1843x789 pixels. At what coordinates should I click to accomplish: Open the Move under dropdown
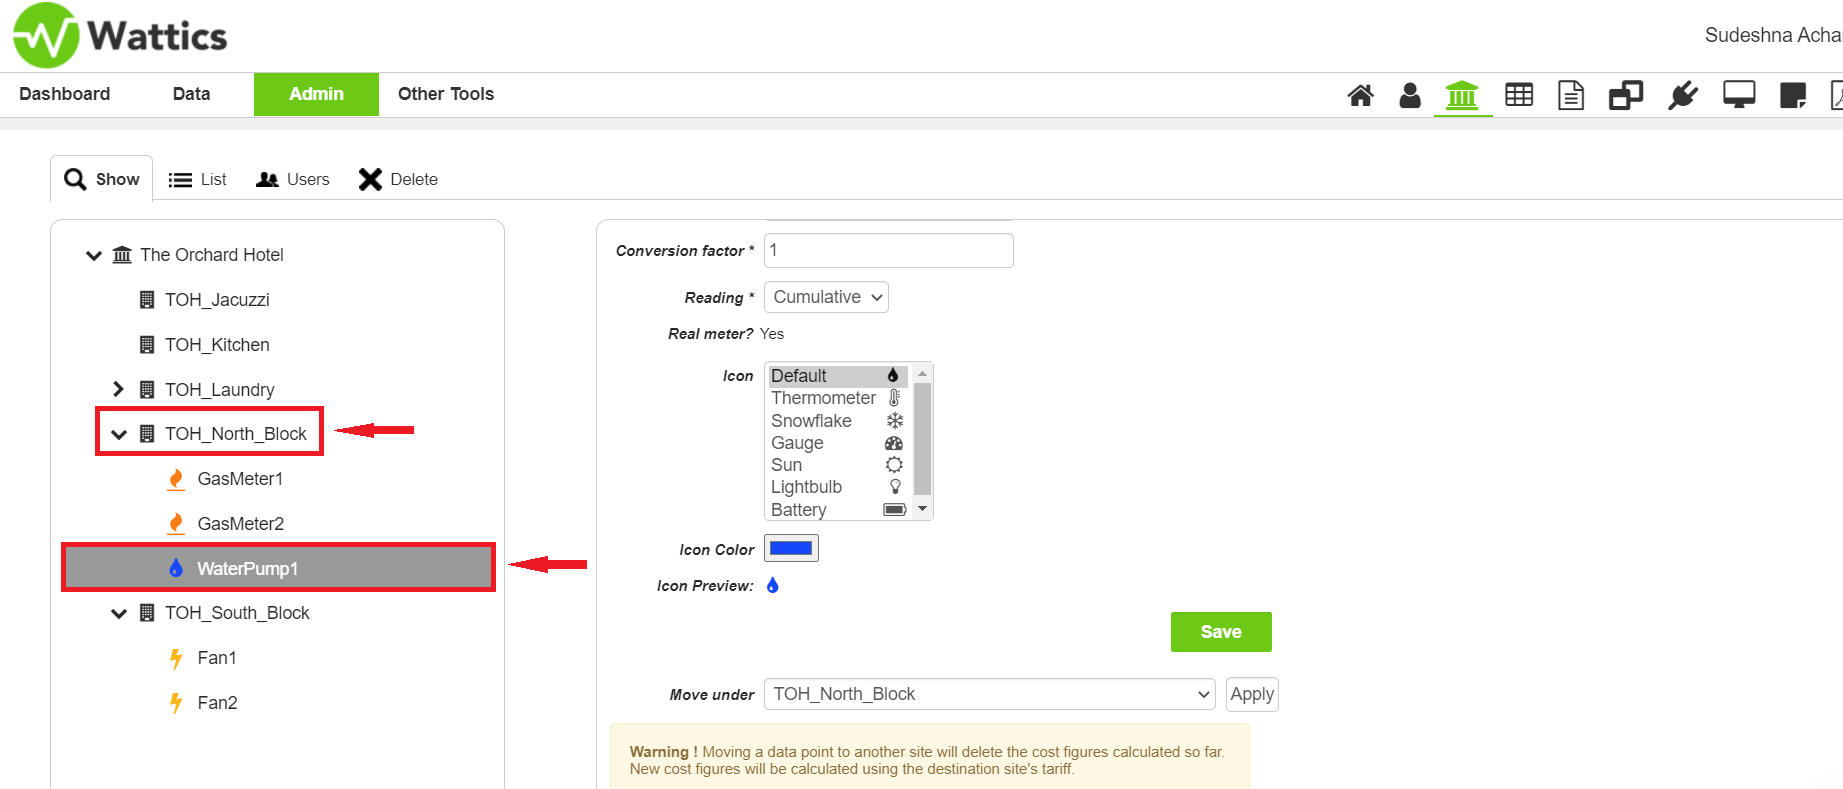point(989,694)
